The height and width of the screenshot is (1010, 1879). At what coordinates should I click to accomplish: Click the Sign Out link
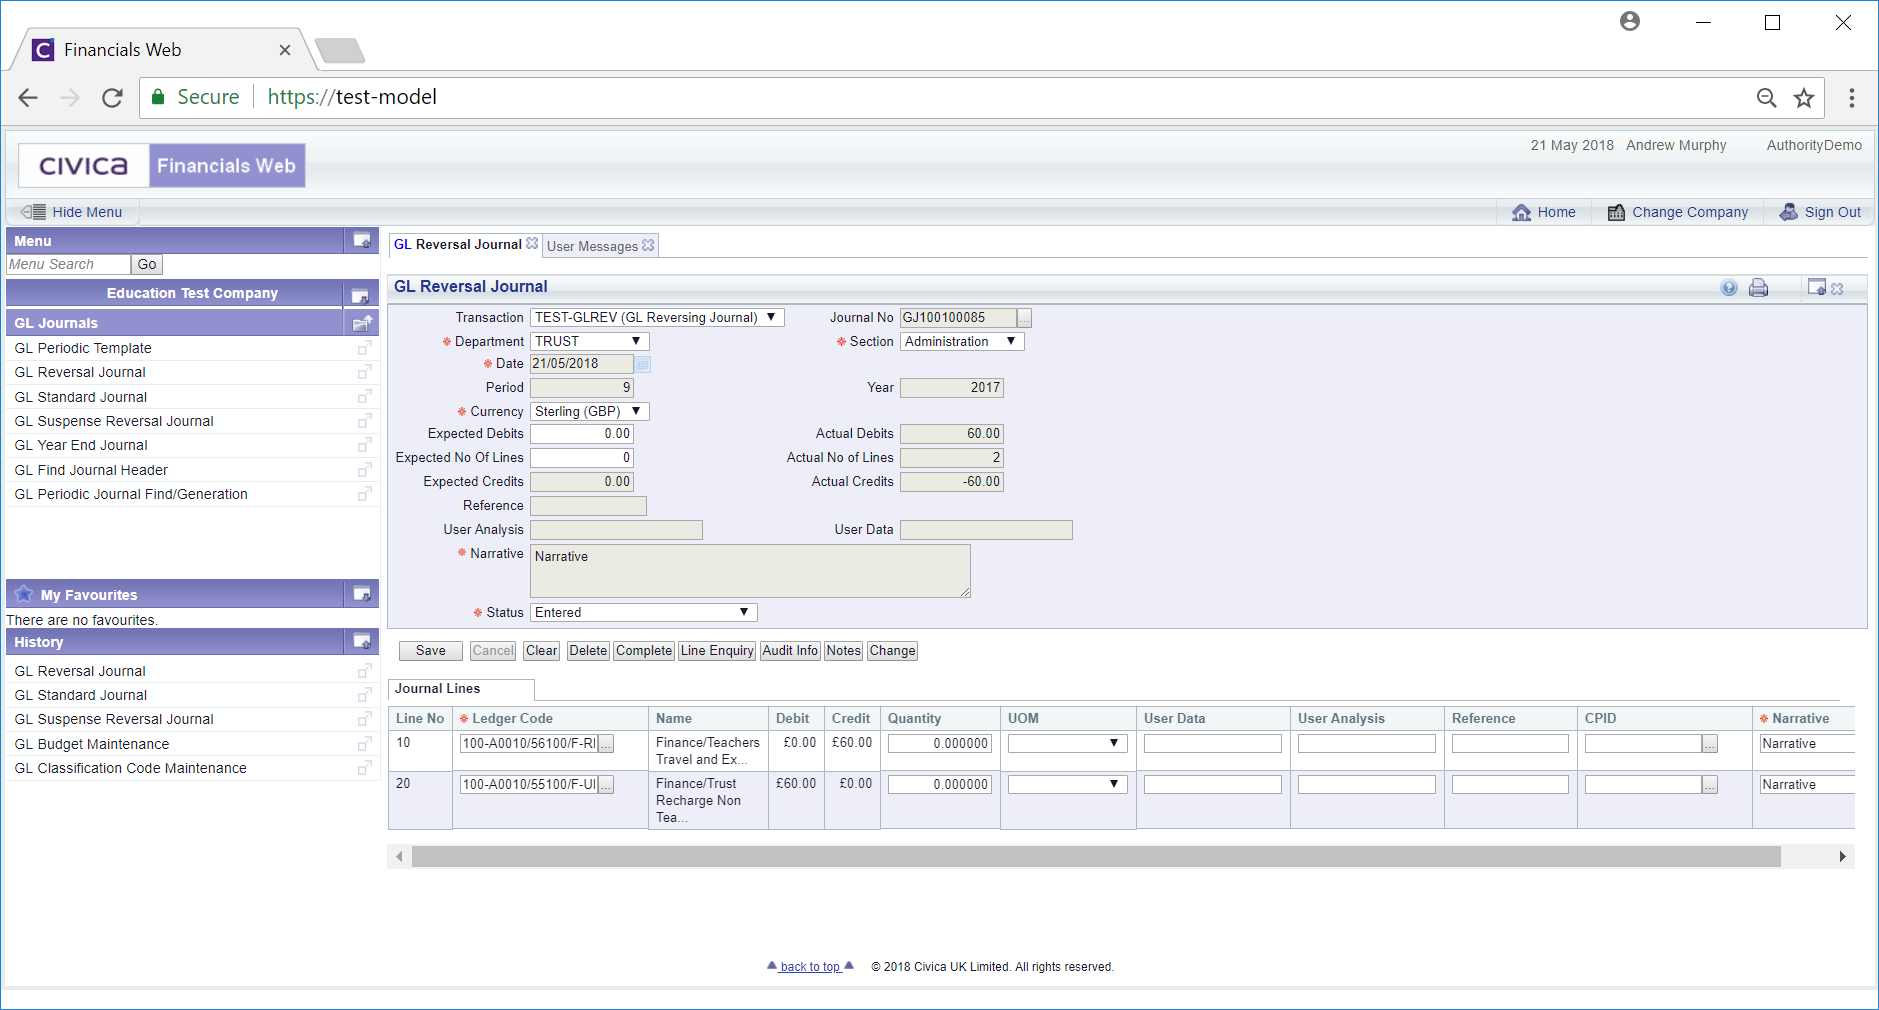click(1820, 212)
